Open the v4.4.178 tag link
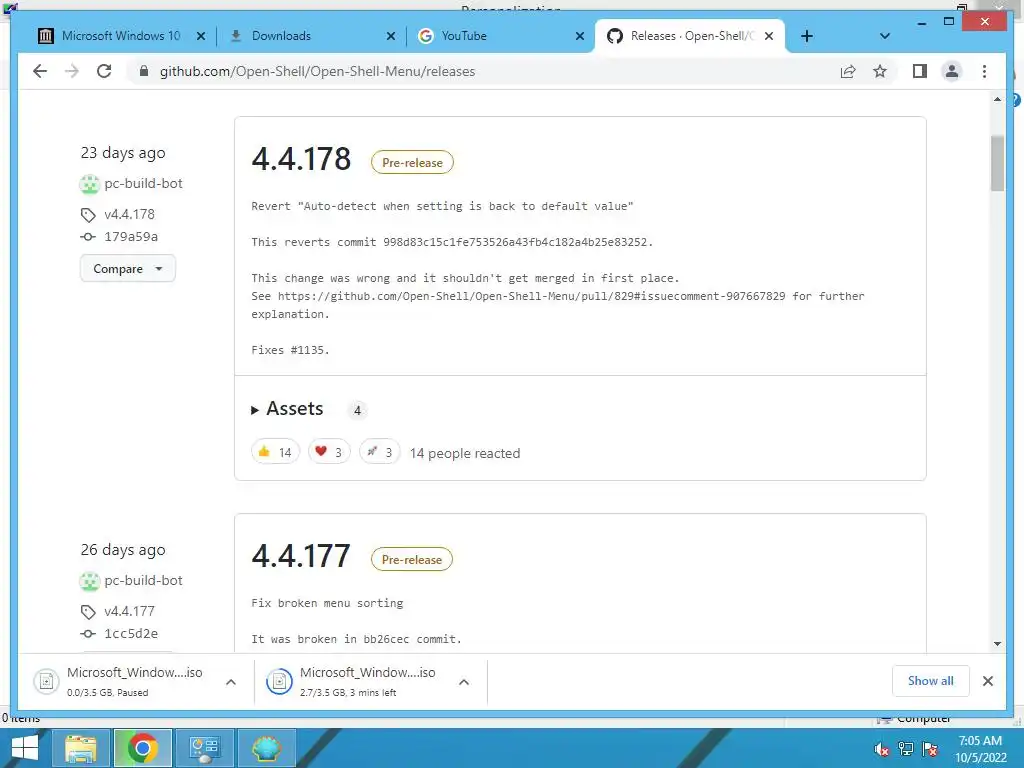Screen dimensions: 1024x768 pos(129,214)
